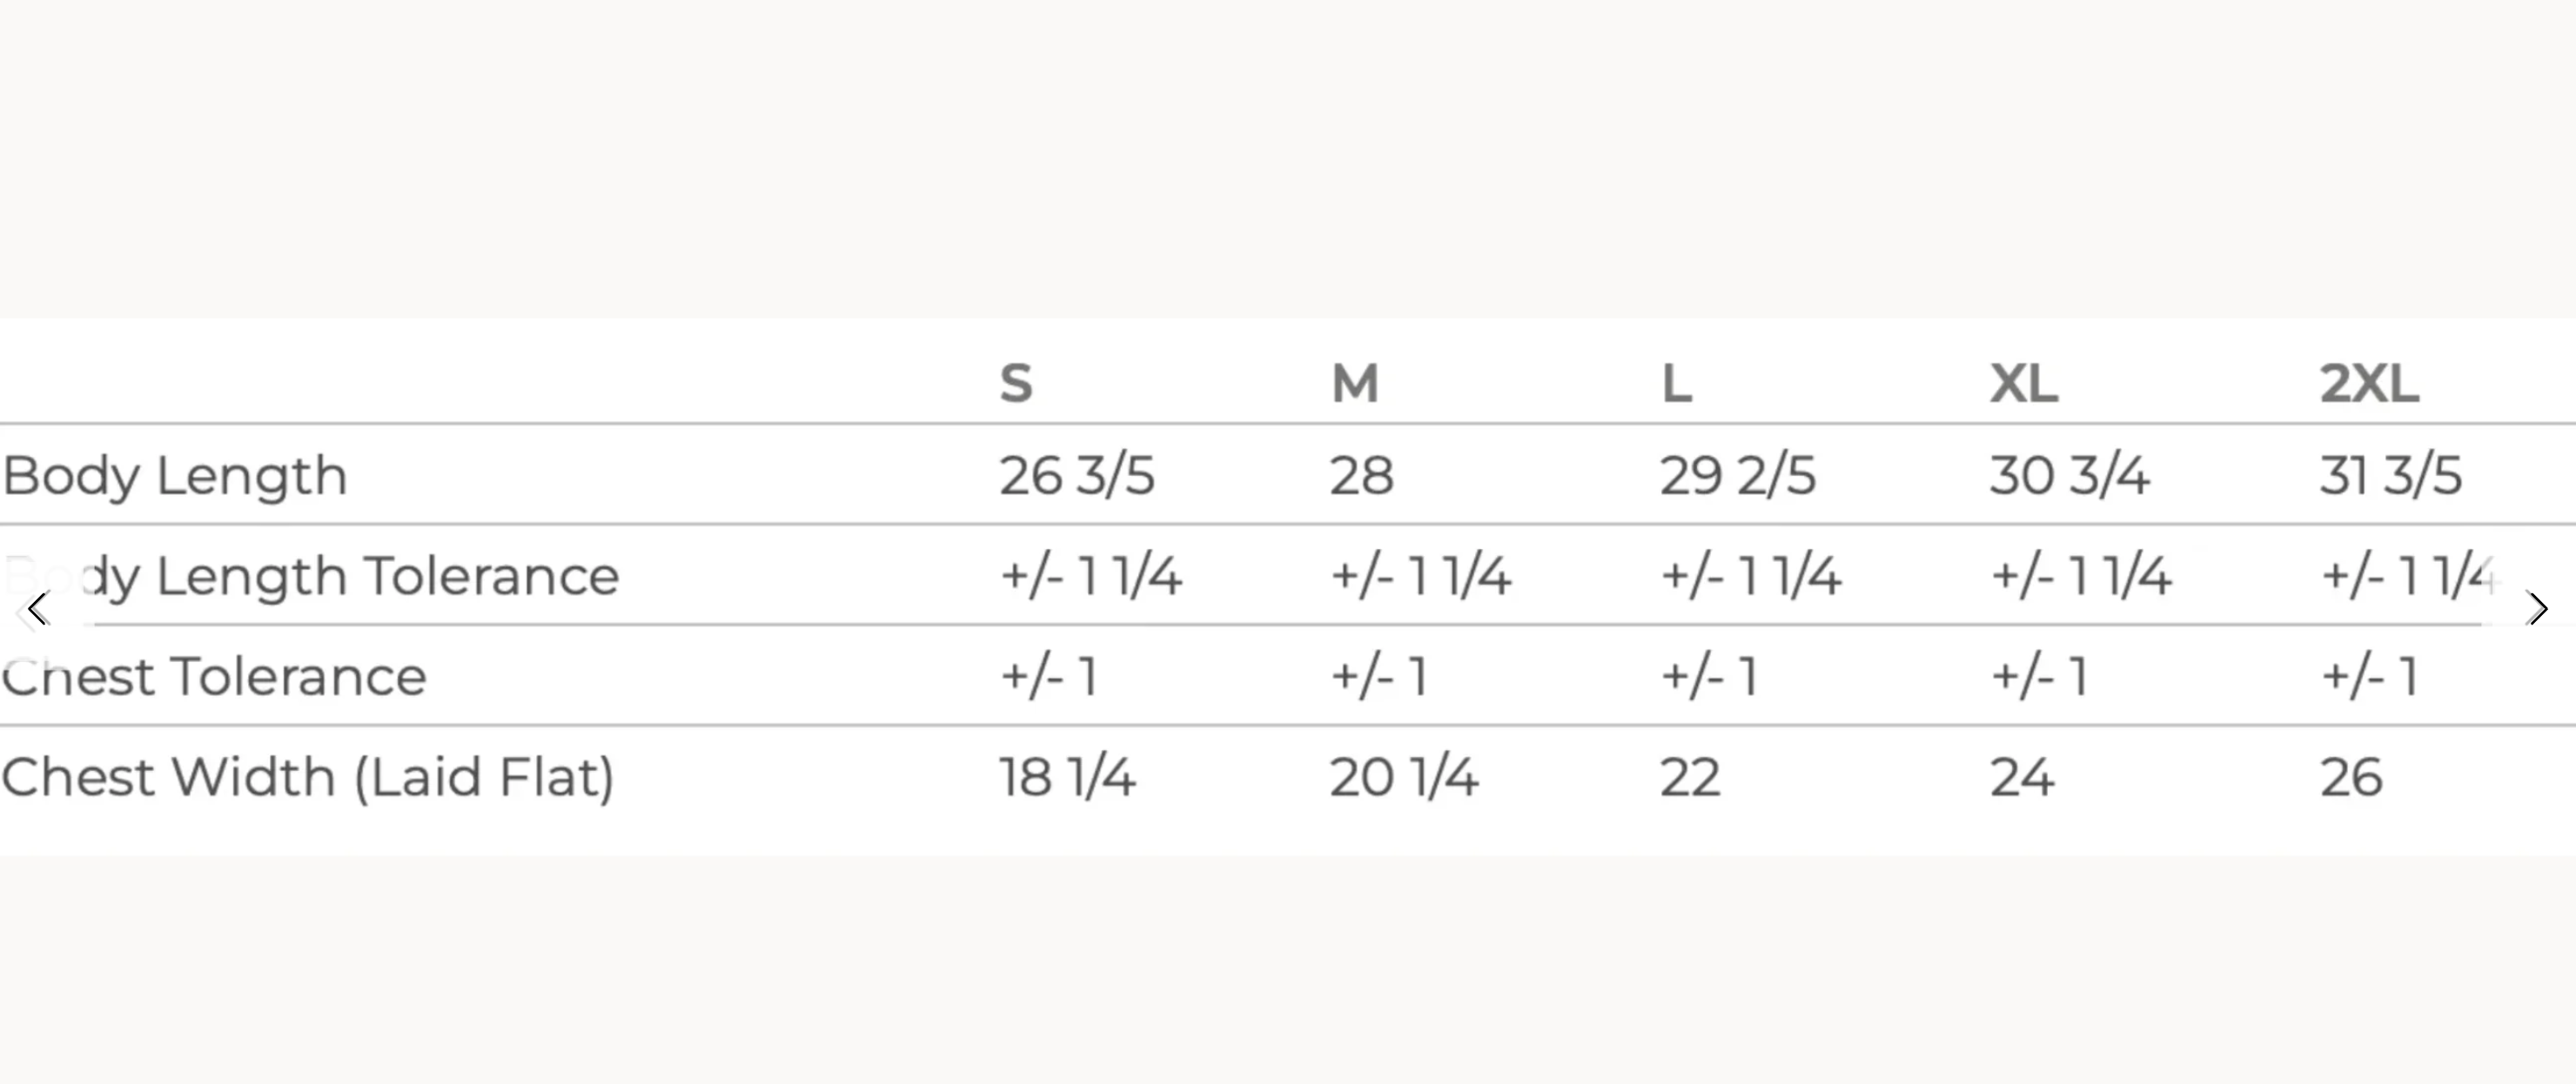Select the M size column header
This screenshot has height=1084, width=2576.
point(1355,383)
